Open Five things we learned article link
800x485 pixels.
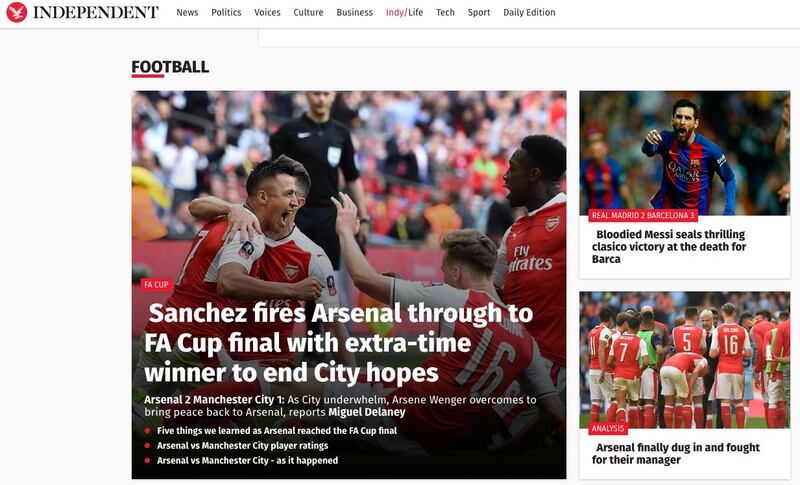[277, 430]
